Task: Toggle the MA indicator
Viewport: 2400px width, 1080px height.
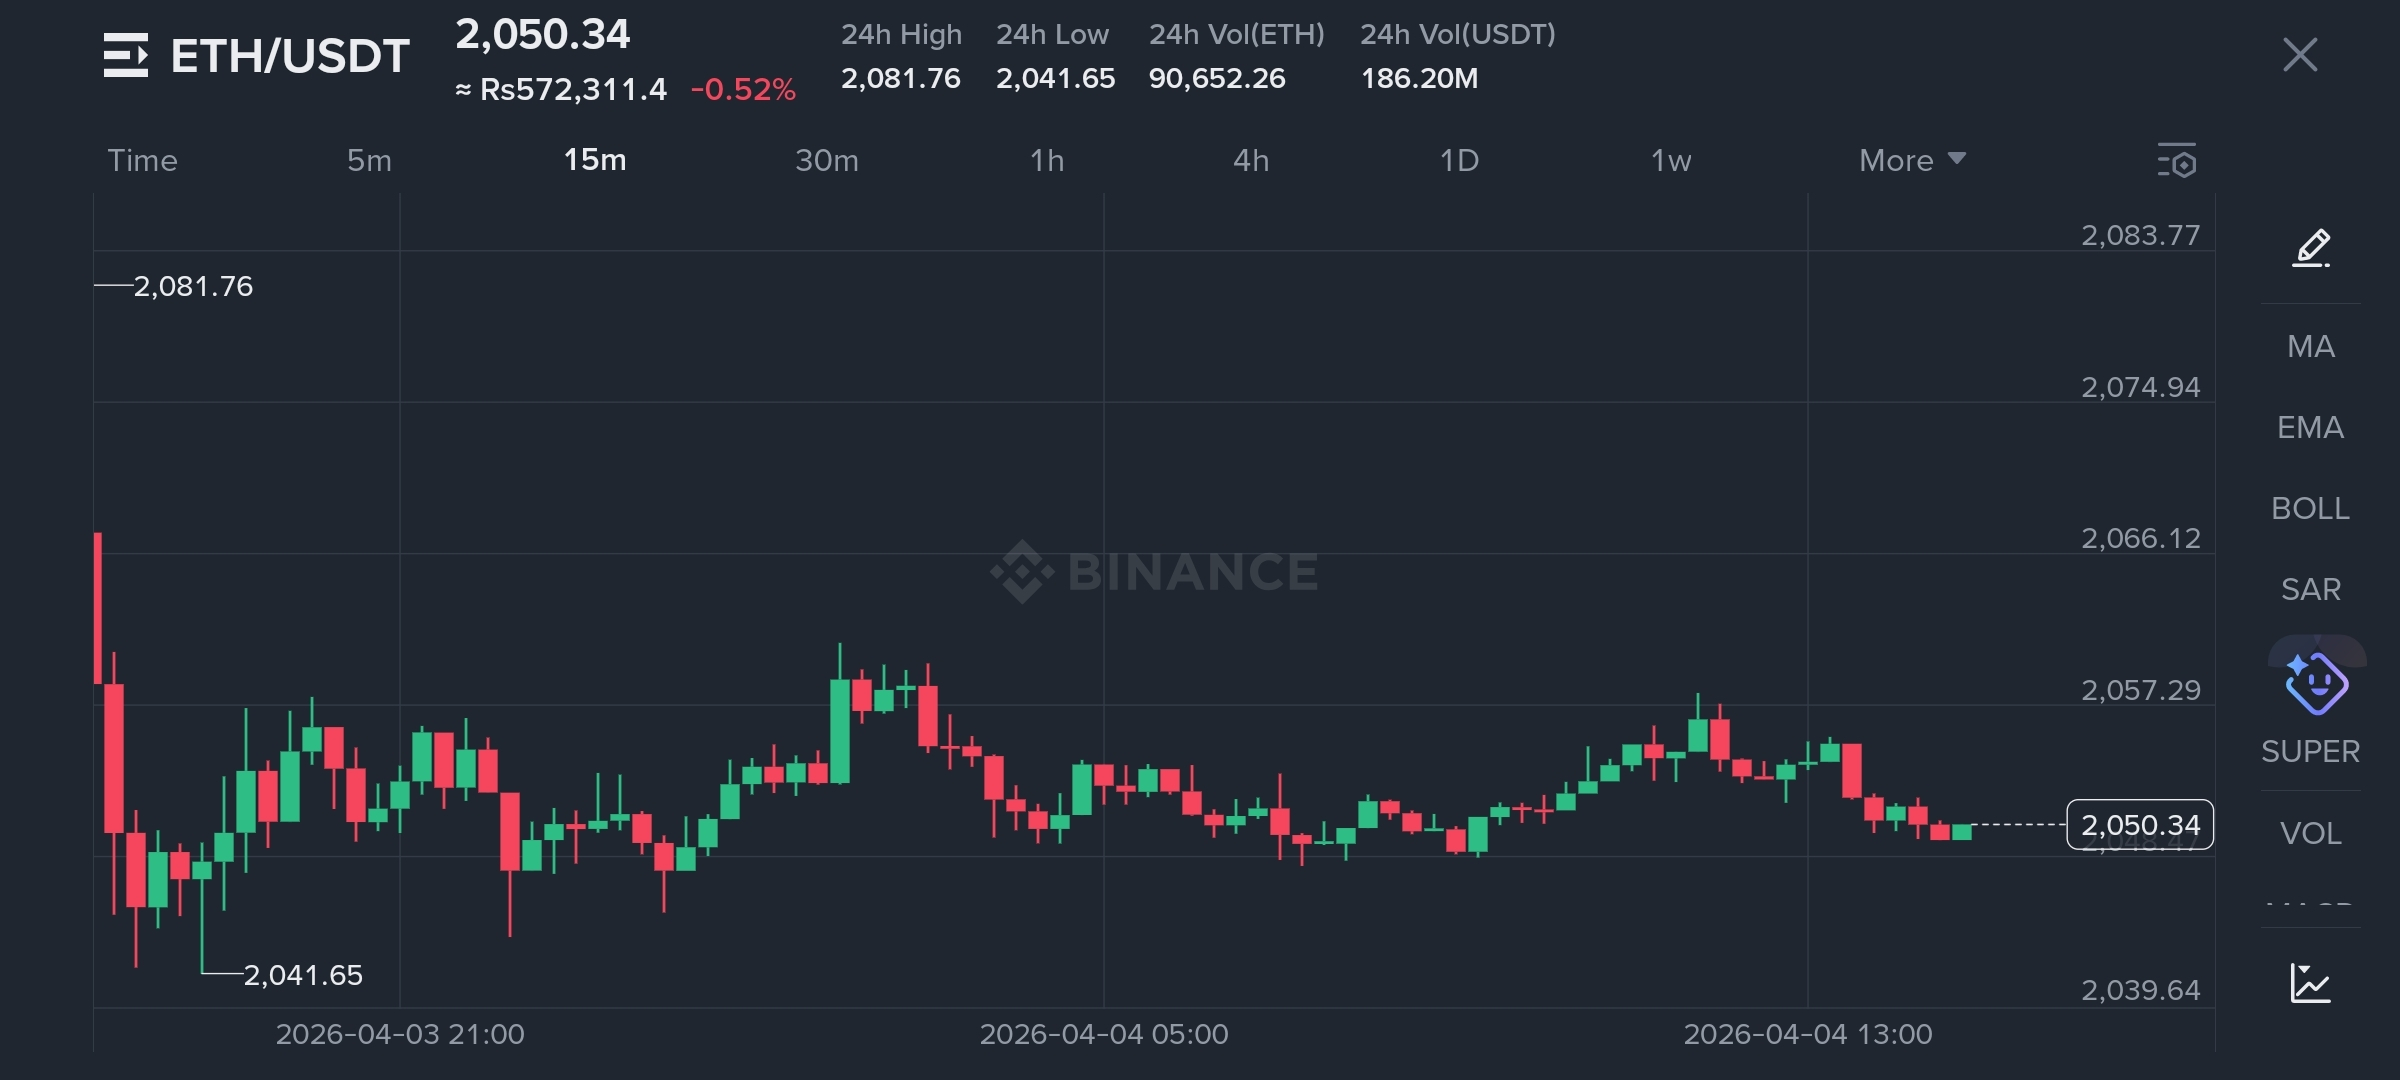Action: (x=2310, y=347)
